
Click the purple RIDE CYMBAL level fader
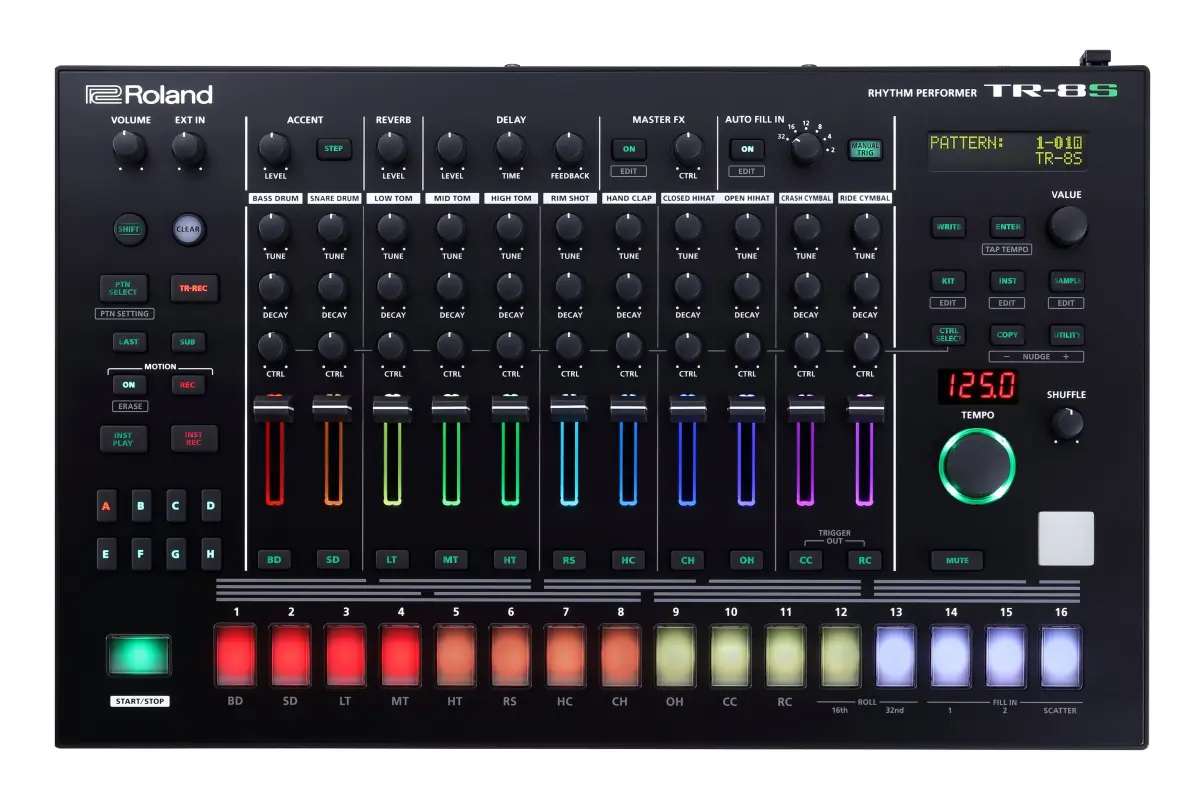[864, 409]
